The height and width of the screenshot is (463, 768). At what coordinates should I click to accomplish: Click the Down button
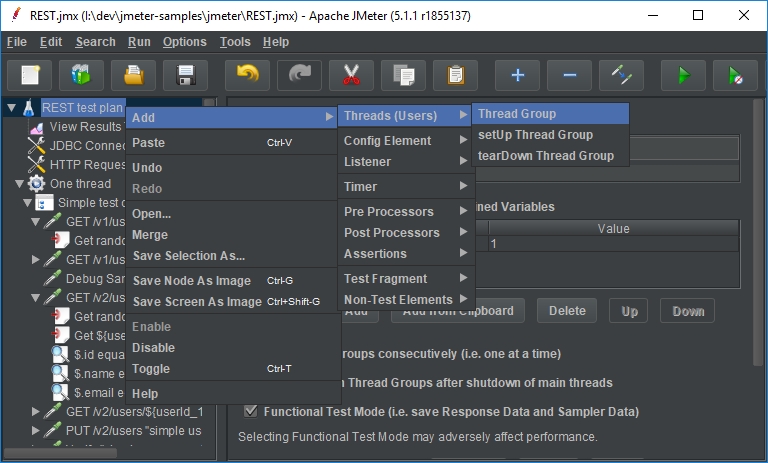tap(688, 311)
